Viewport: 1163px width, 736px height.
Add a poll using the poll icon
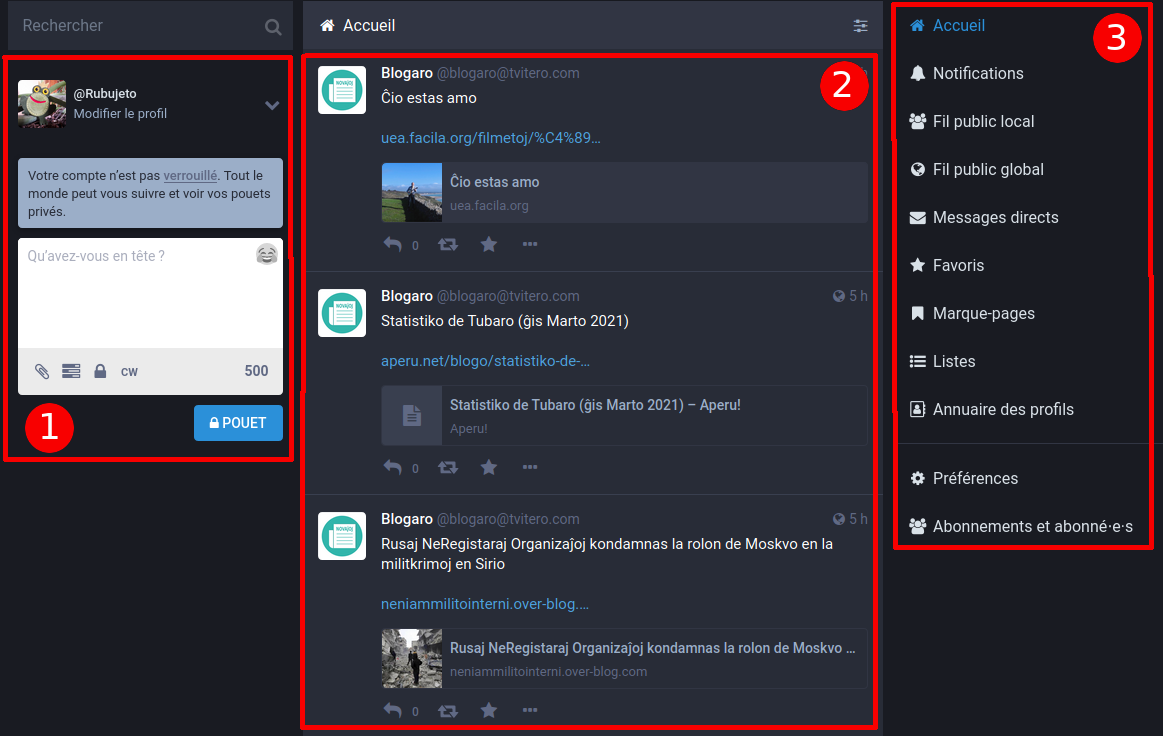[71, 371]
